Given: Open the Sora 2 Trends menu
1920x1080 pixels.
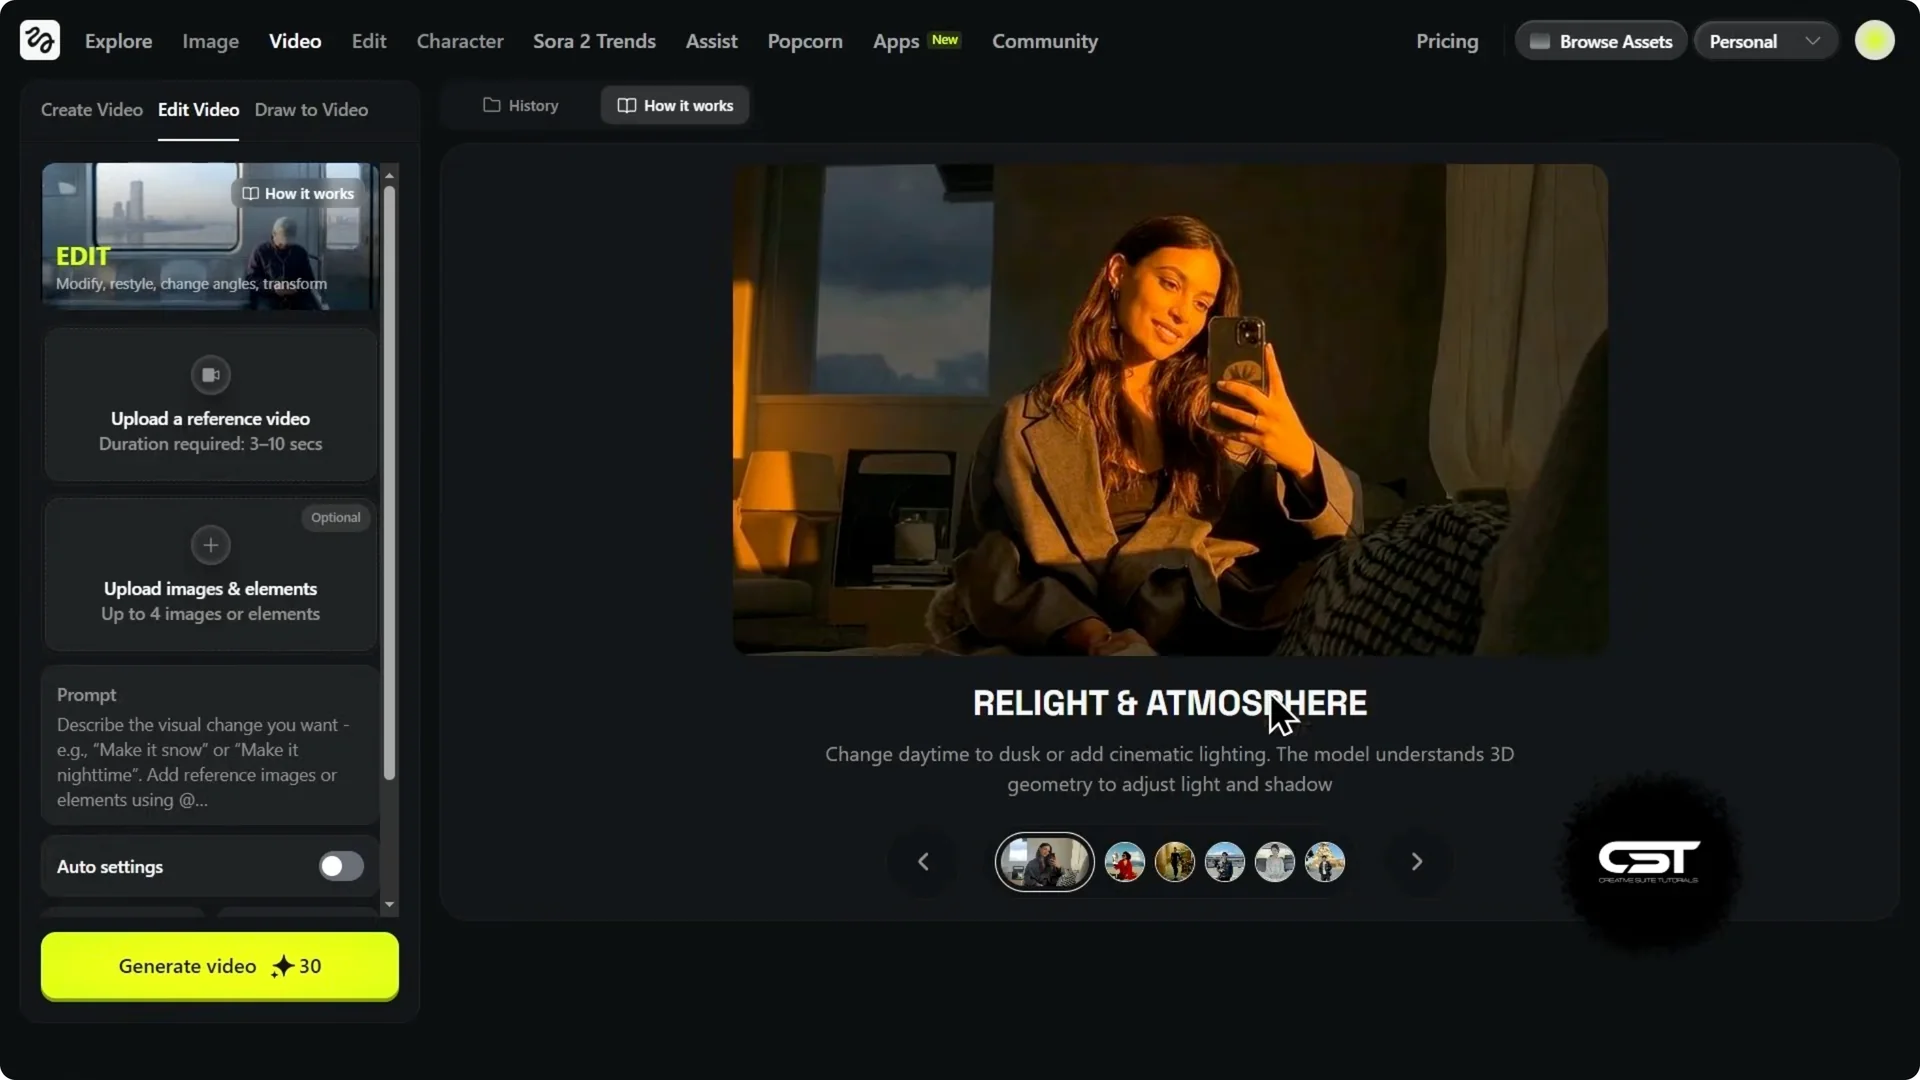Looking at the screenshot, I should point(594,41).
